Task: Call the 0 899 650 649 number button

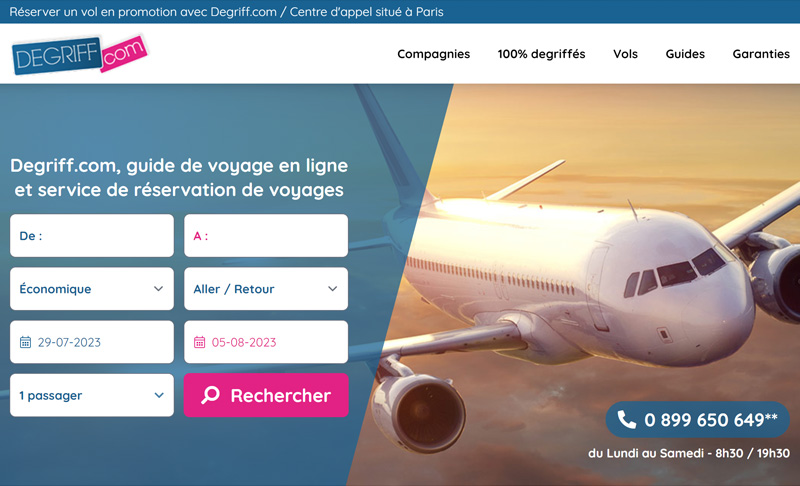Action: pyautogui.click(x=697, y=420)
